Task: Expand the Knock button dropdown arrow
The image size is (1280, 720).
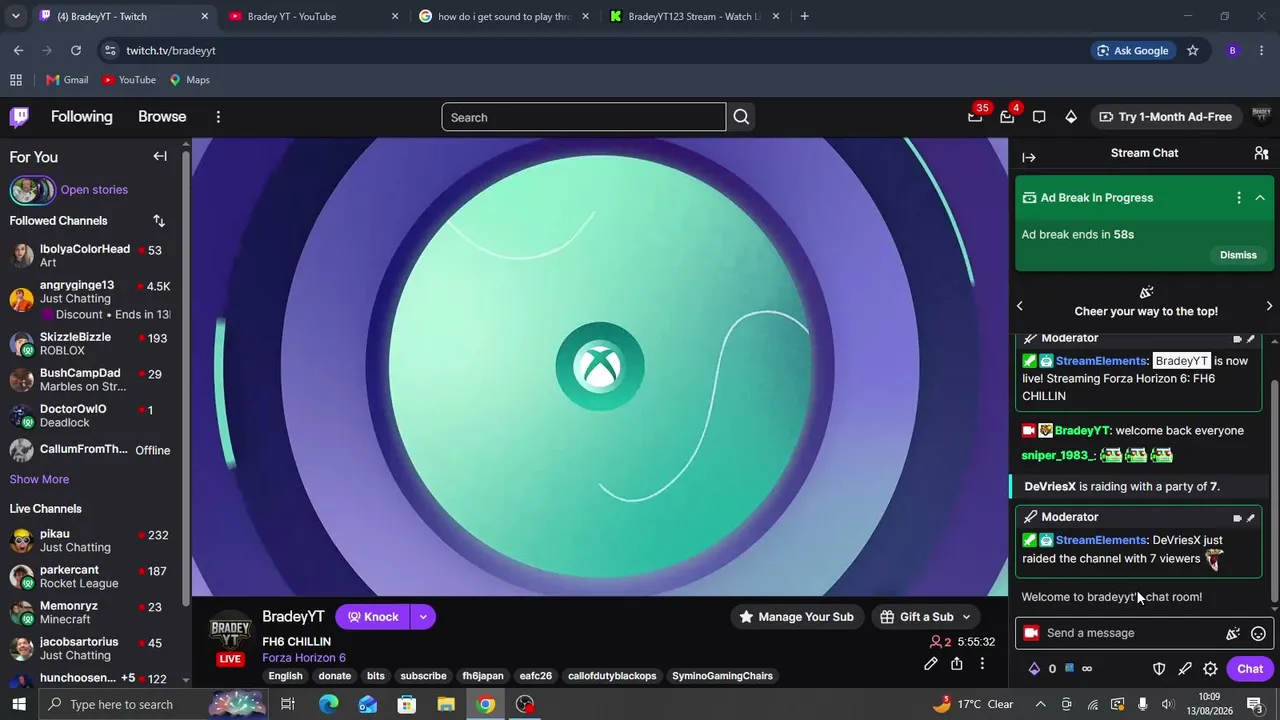Action: click(x=423, y=617)
